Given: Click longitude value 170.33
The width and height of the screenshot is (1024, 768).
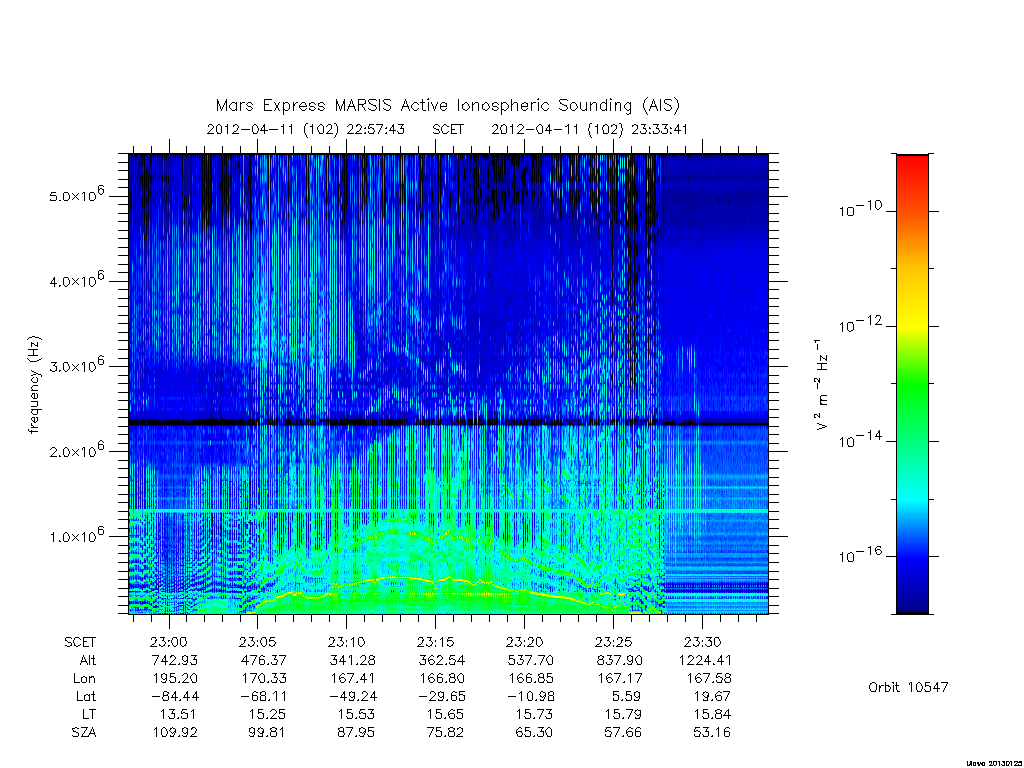Looking at the screenshot, I should click(x=263, y=679).
